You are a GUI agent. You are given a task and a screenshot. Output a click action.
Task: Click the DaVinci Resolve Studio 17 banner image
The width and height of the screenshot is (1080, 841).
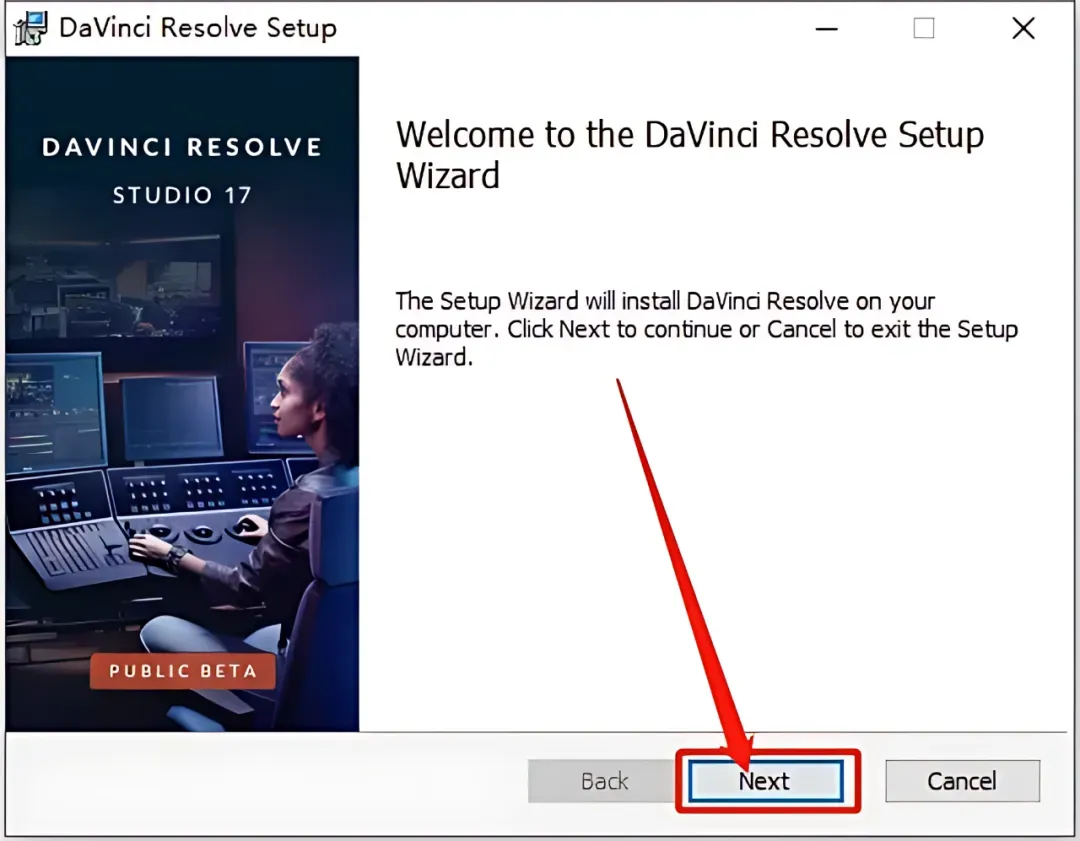click(183, 394)
